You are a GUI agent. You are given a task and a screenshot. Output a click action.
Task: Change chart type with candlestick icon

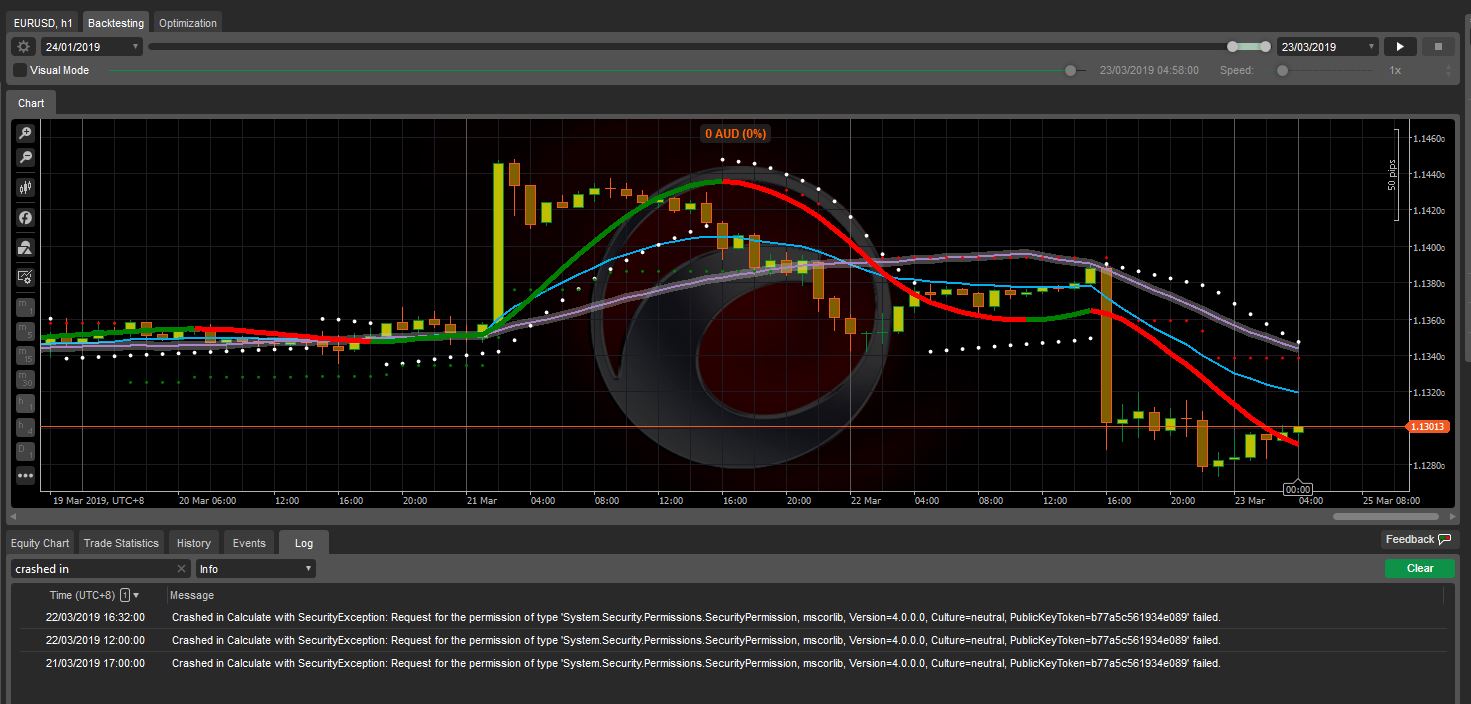coord(25,187)
